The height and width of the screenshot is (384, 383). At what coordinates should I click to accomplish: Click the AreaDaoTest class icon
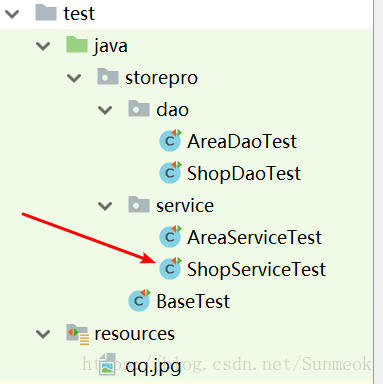click(170, 141)
